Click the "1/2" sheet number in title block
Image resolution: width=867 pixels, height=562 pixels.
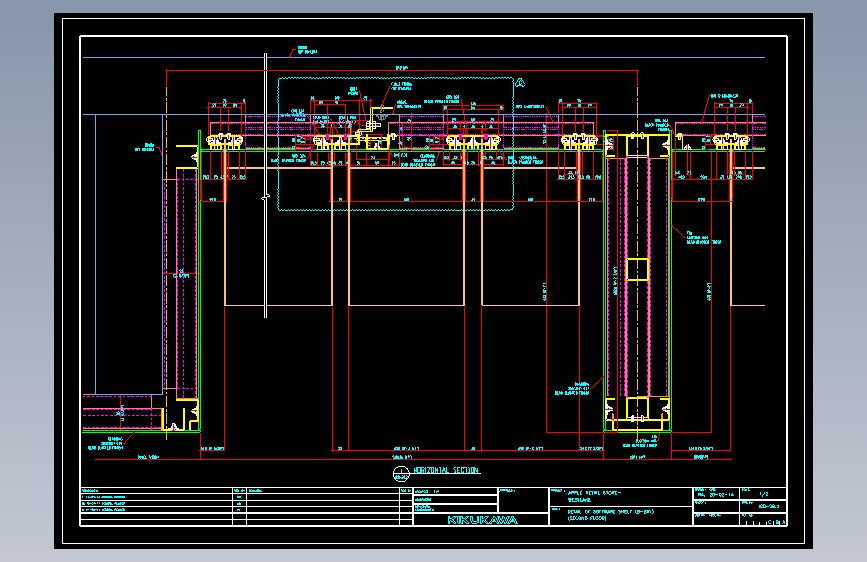point(764,494)
